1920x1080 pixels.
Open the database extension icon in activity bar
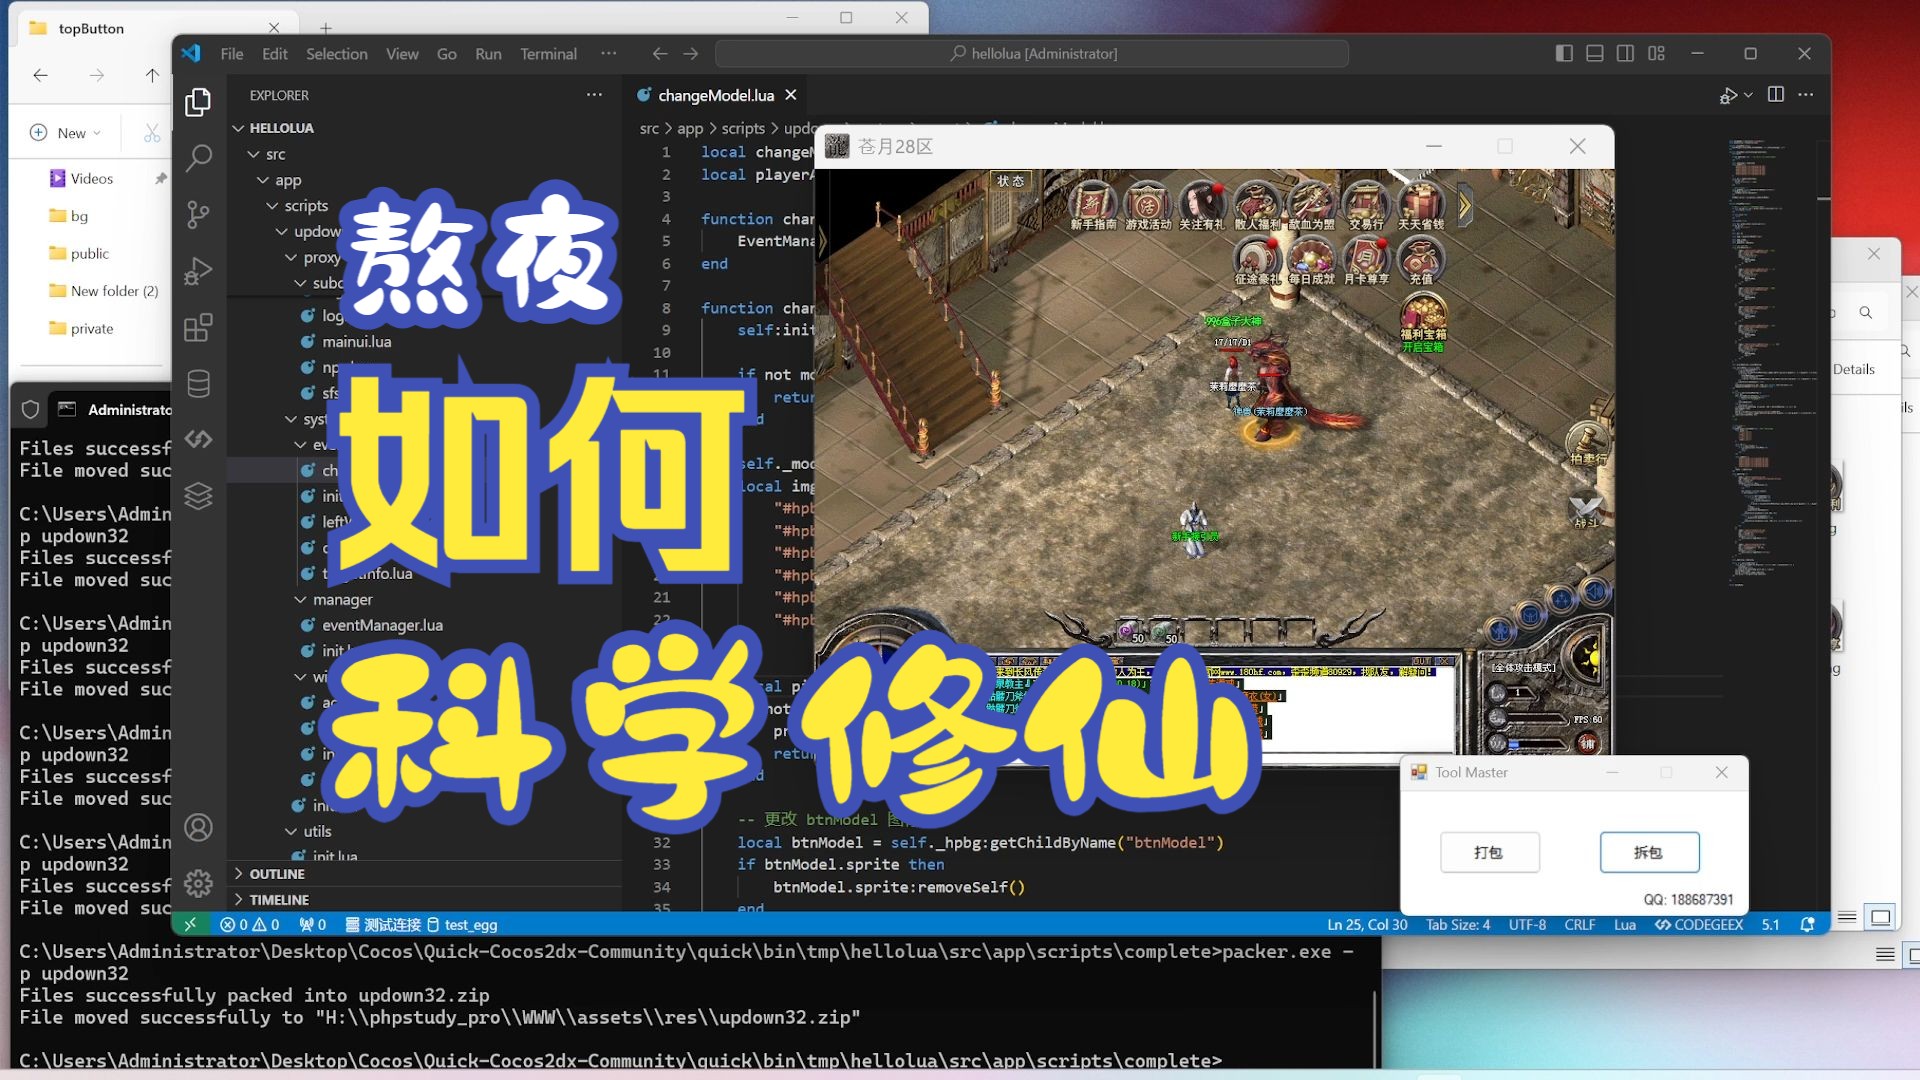point(198,384)
